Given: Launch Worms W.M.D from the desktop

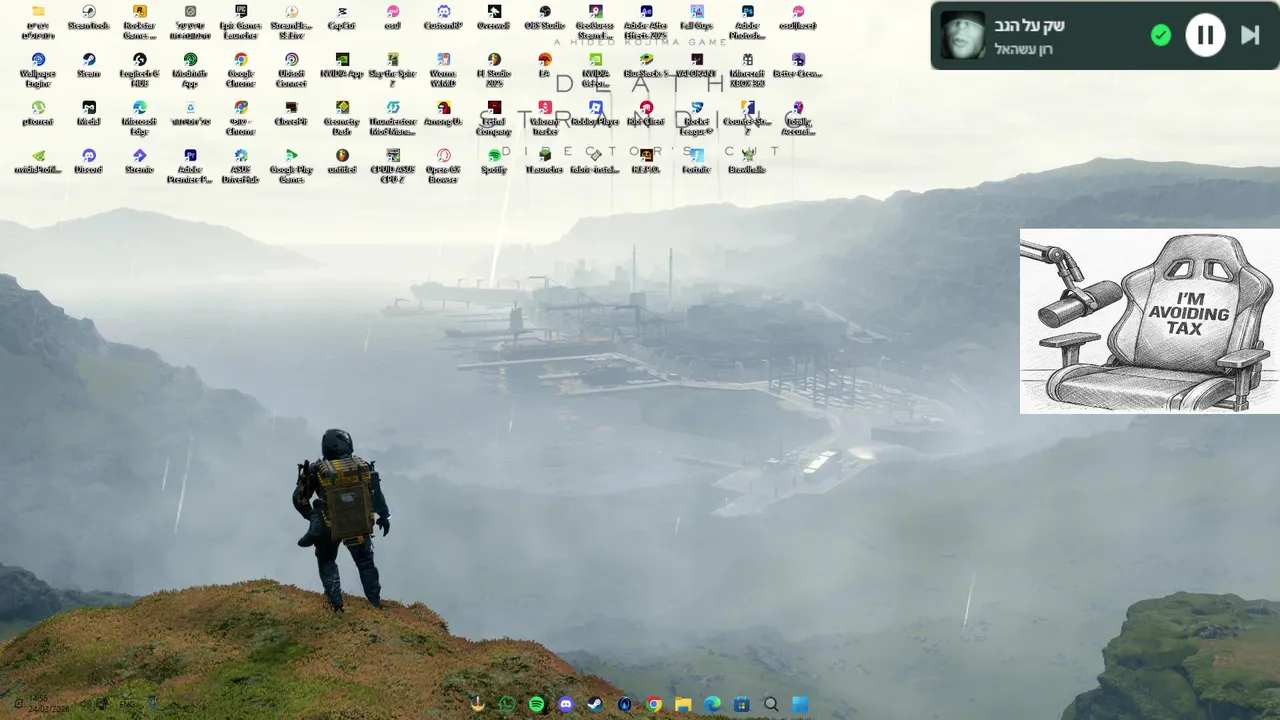Looking at the screenshot, I should coord(444,67).
